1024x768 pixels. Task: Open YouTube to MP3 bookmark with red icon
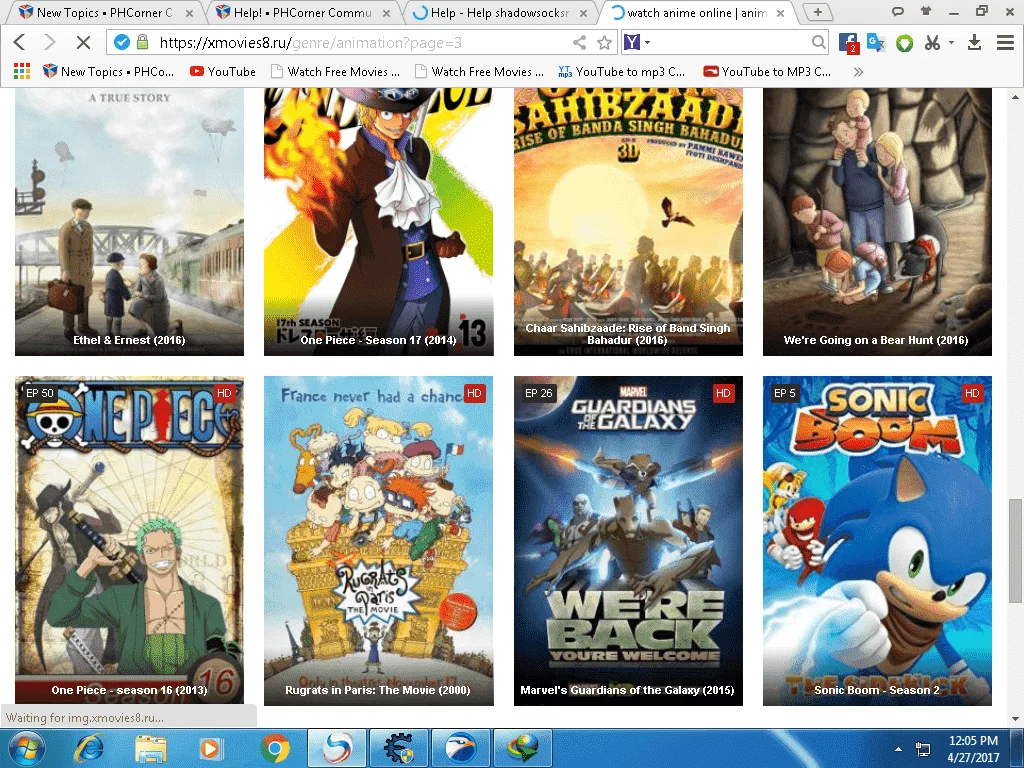pos(767,71)
